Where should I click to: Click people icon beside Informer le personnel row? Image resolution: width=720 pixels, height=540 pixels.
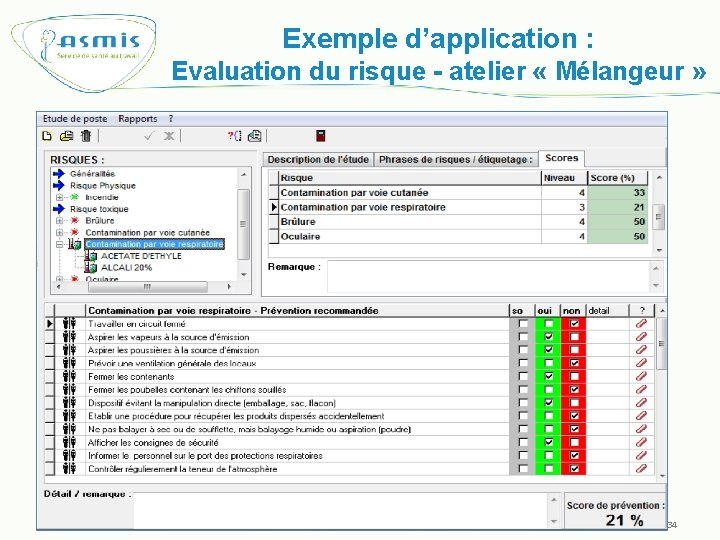(69, 456)
